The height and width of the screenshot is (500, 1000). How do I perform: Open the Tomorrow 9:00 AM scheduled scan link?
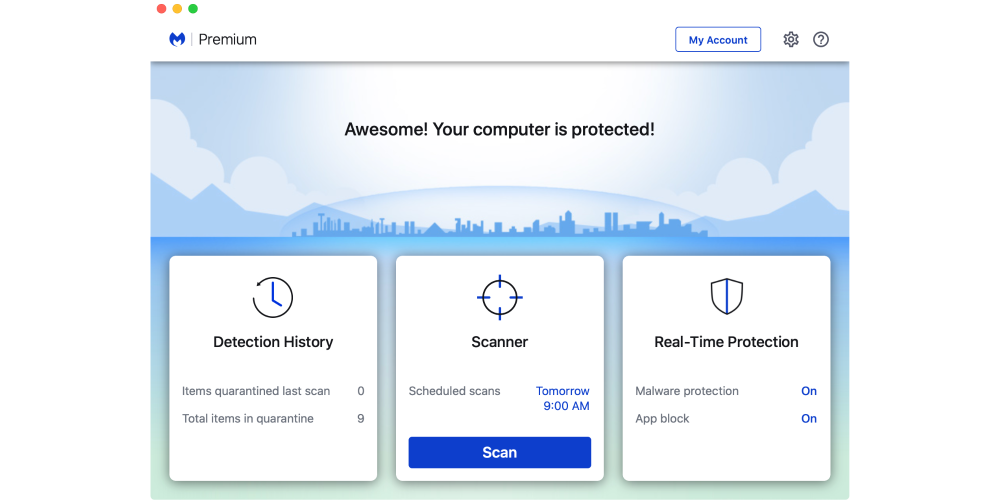pos(563,399)
